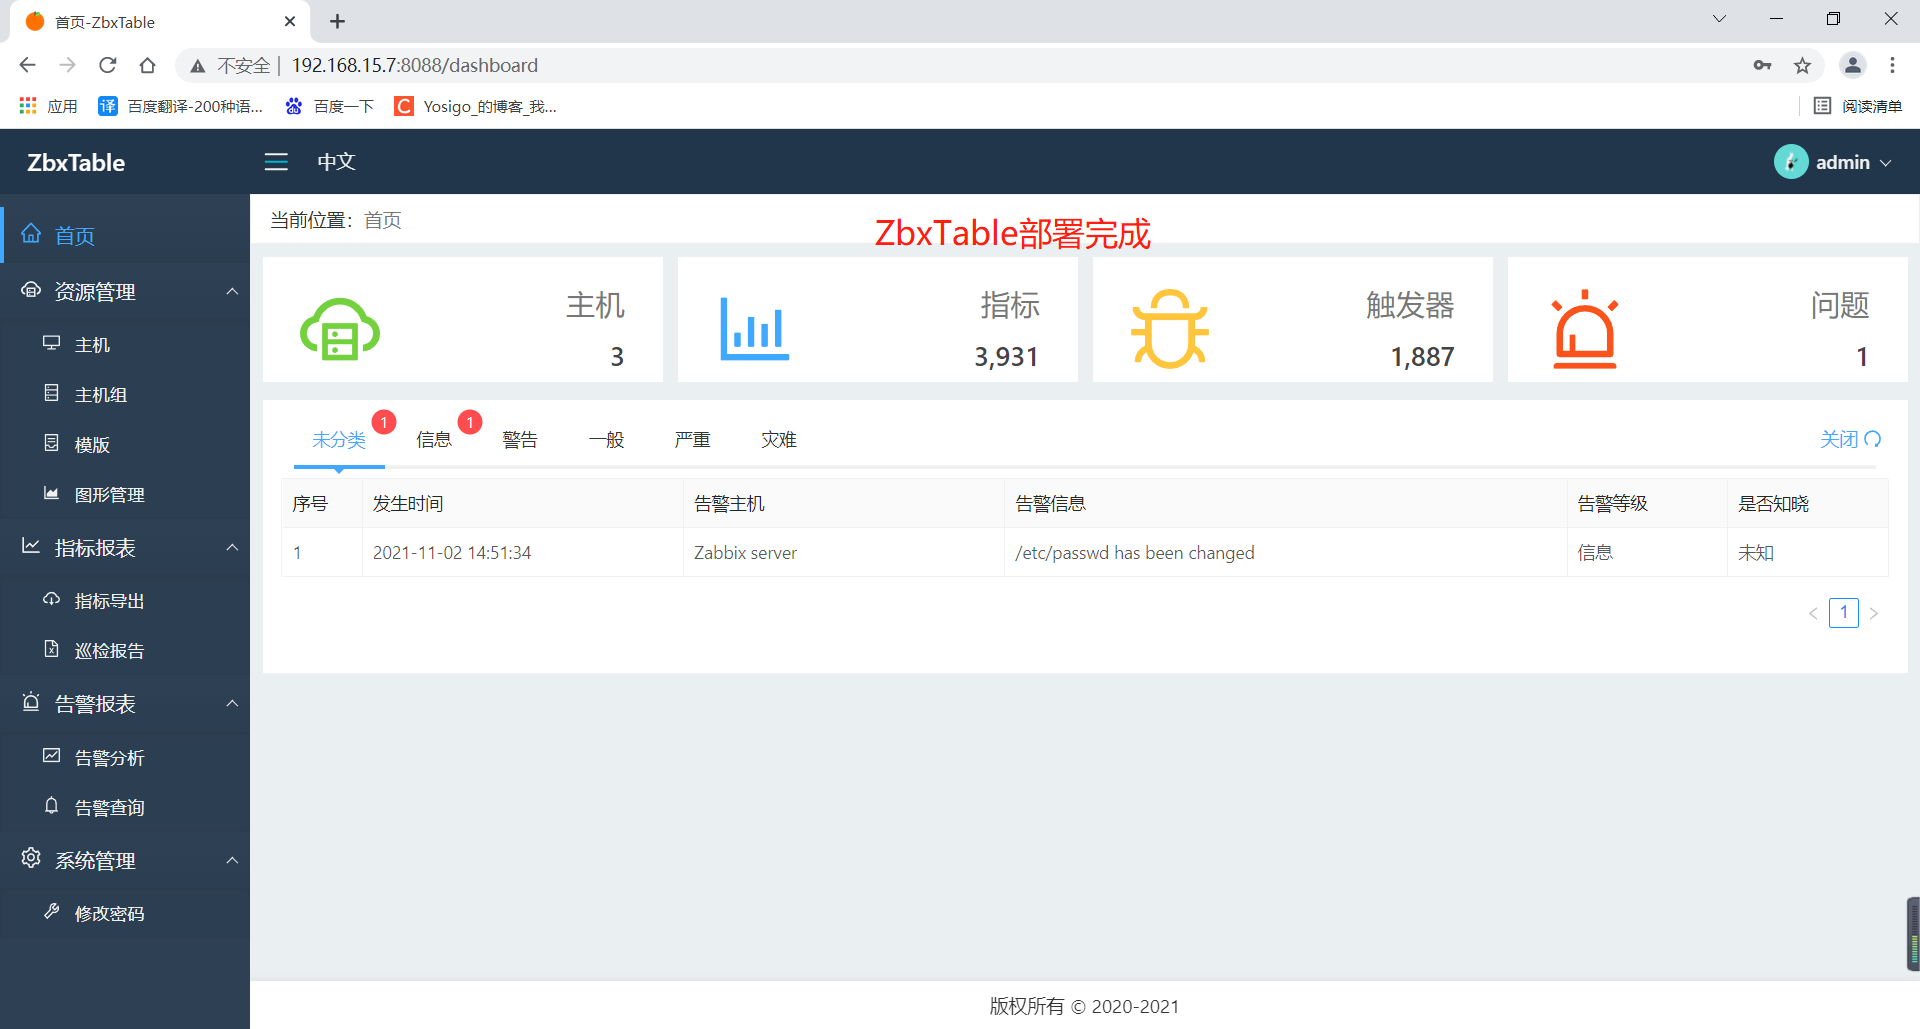The height and width of the screenshot is (1029, 1920).
Task: Click the 触发器 bug icon
Action: pyautogui.click(x=1170, y=328)
